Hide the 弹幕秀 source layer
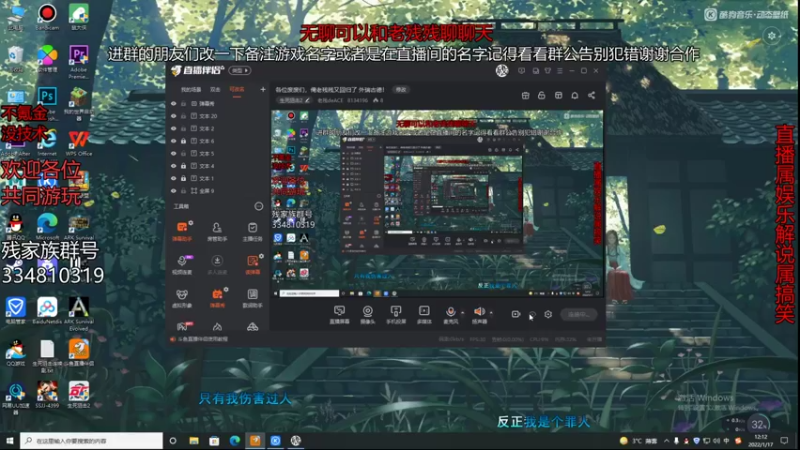Viewport: 800px width, 450px height. 173,104
